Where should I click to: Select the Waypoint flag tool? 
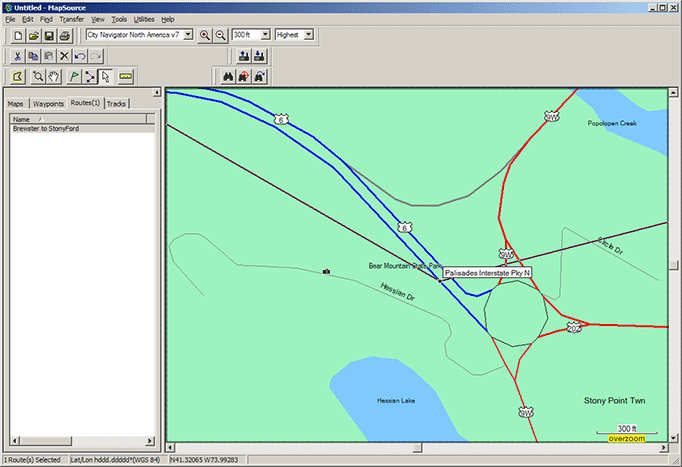(x=74, y=77)
